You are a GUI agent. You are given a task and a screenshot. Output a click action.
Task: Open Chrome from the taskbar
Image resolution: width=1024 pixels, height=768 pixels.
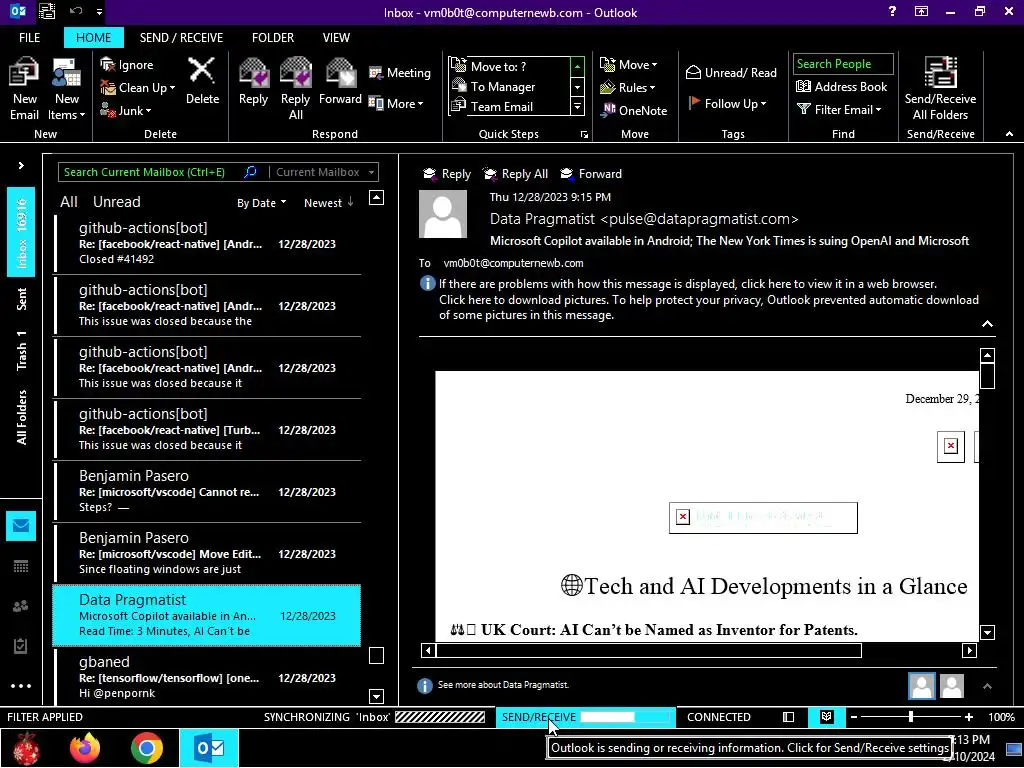[x=146, y=748]
